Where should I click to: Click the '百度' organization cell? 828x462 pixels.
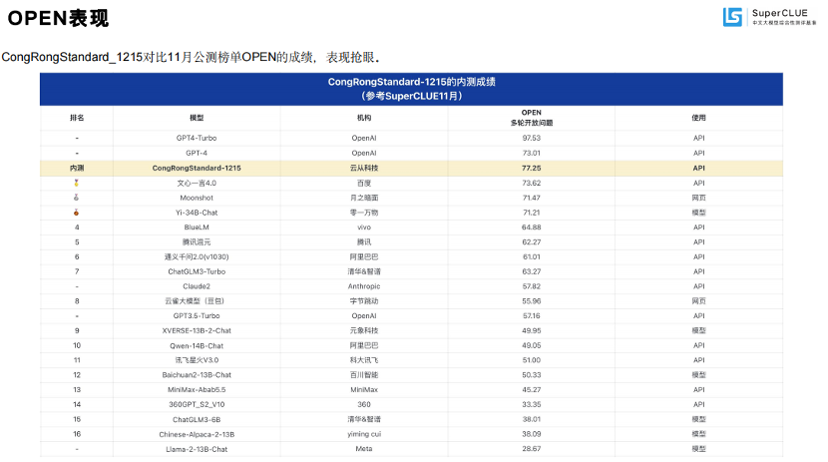364,183
